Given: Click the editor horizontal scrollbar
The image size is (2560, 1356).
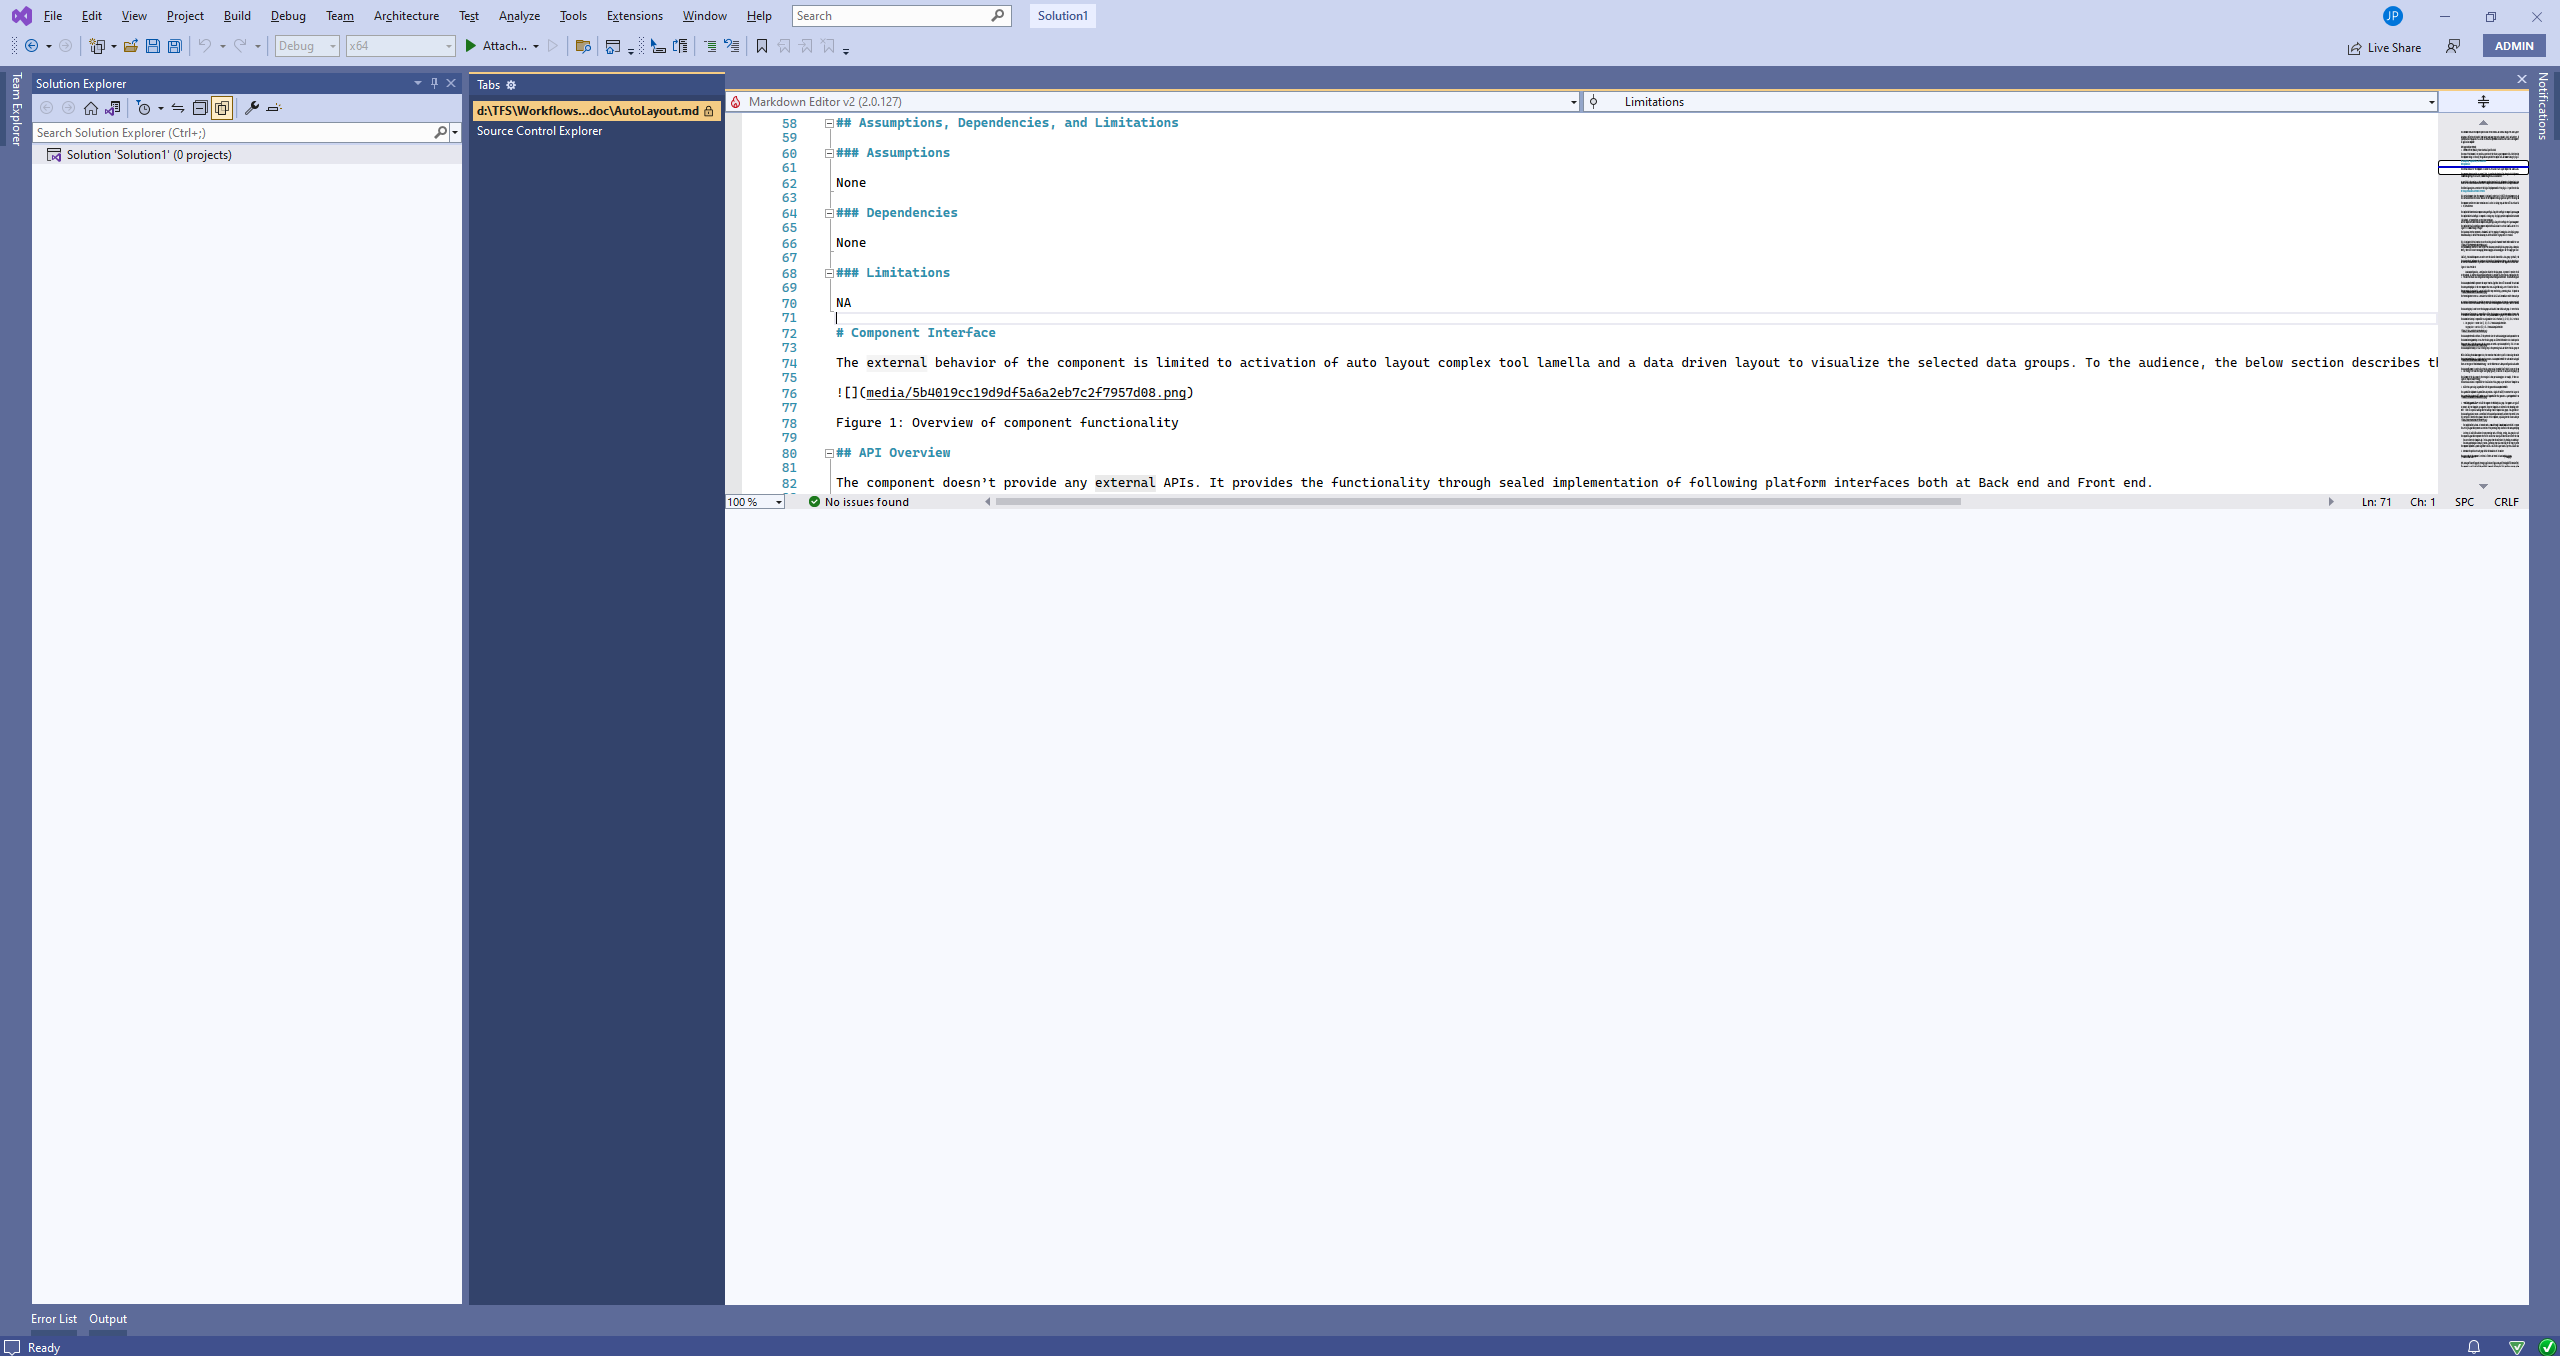Looking at the screenshot, I should (1477, 502).
